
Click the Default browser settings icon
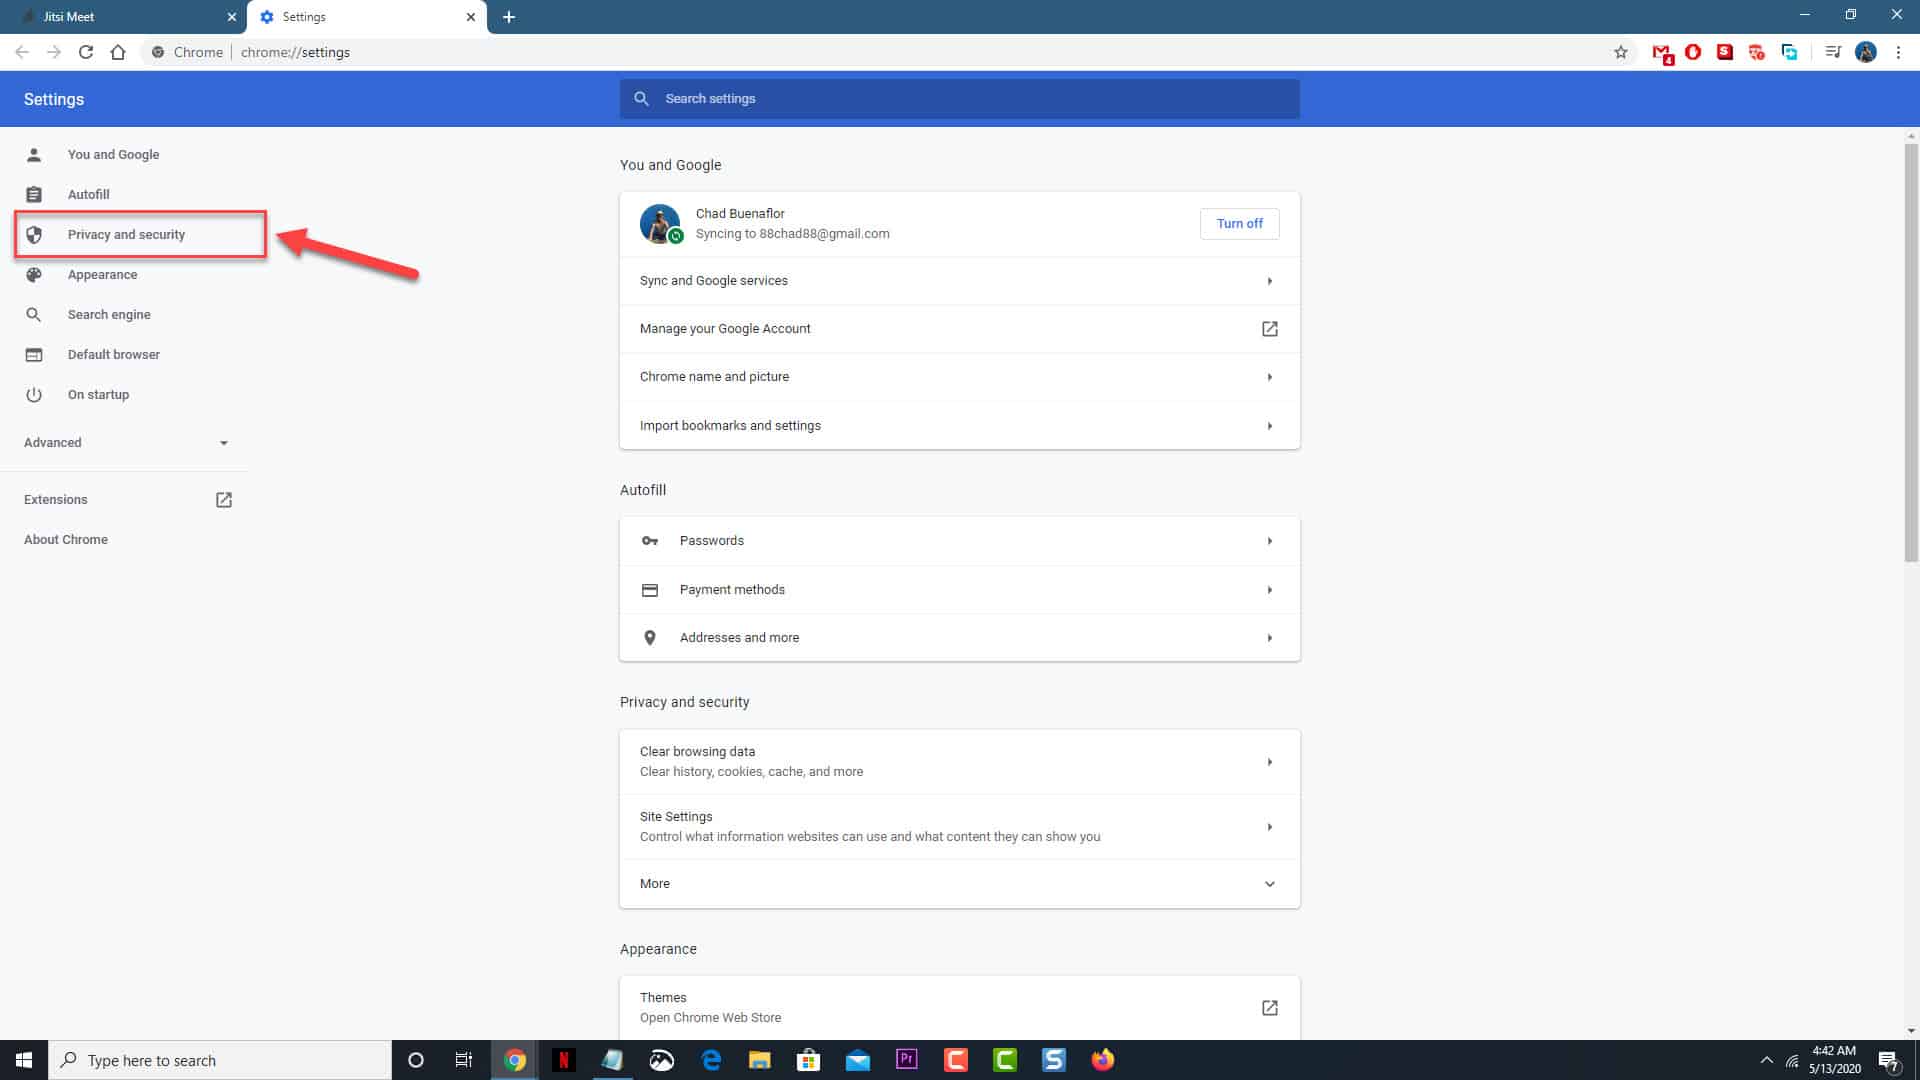[x=34, y=353]
